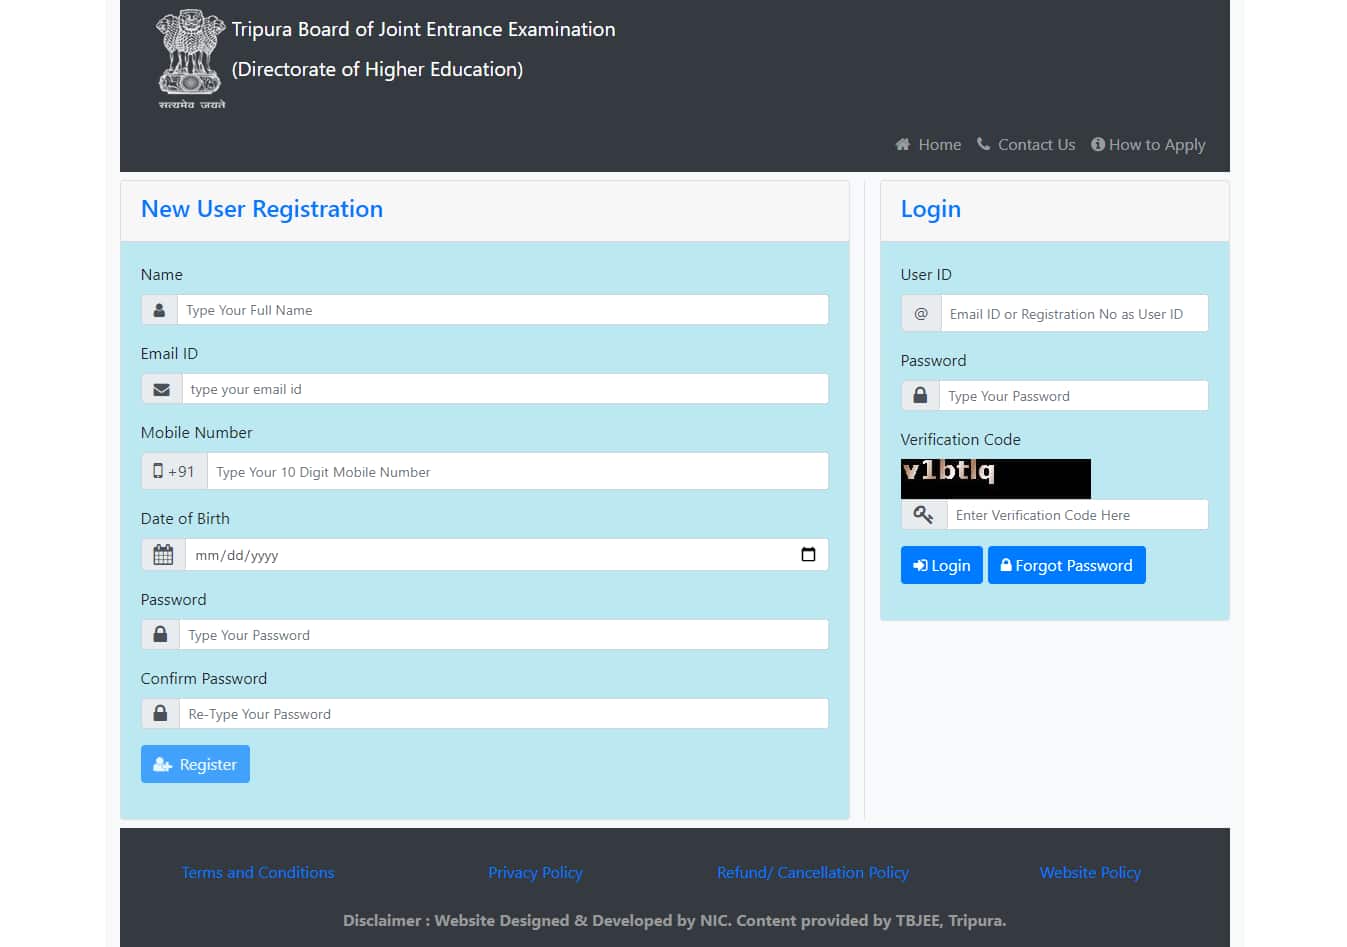The height and width of the screenshot is (947, 1347).
Task: Focus the Email ID or Registration No field
Action: tap(1075, 313)
